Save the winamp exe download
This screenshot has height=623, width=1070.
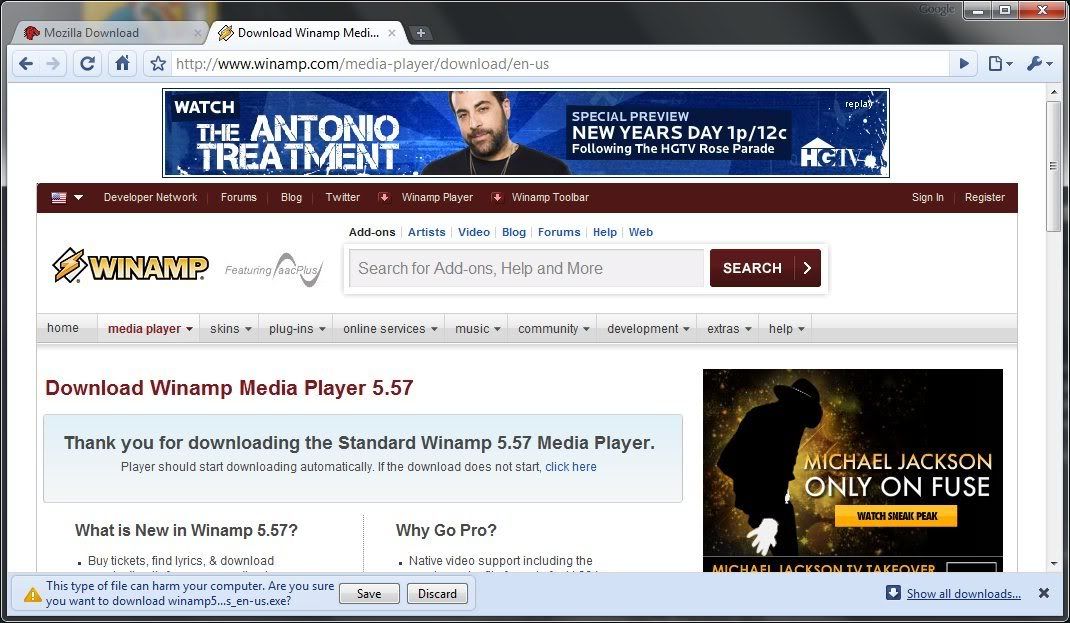tap(369, 594)
